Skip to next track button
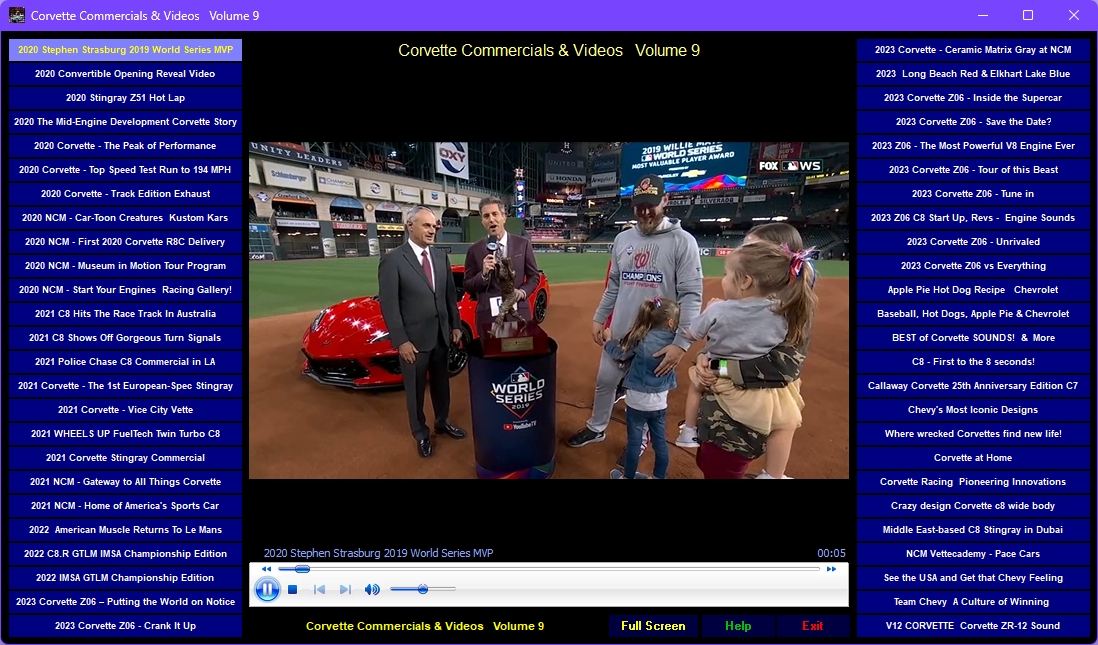This screenshot has width=1098, height=645. tap(345, 590)
